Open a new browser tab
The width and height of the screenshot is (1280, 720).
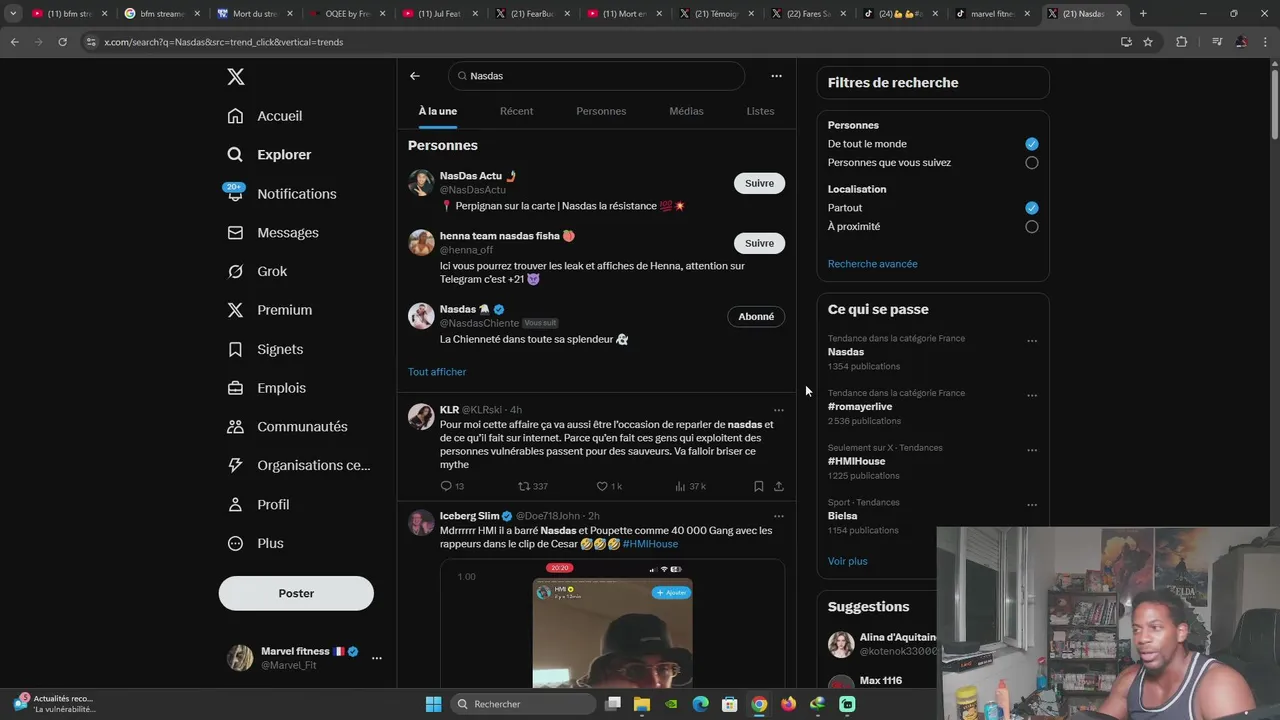click(x=1143, y=14)
